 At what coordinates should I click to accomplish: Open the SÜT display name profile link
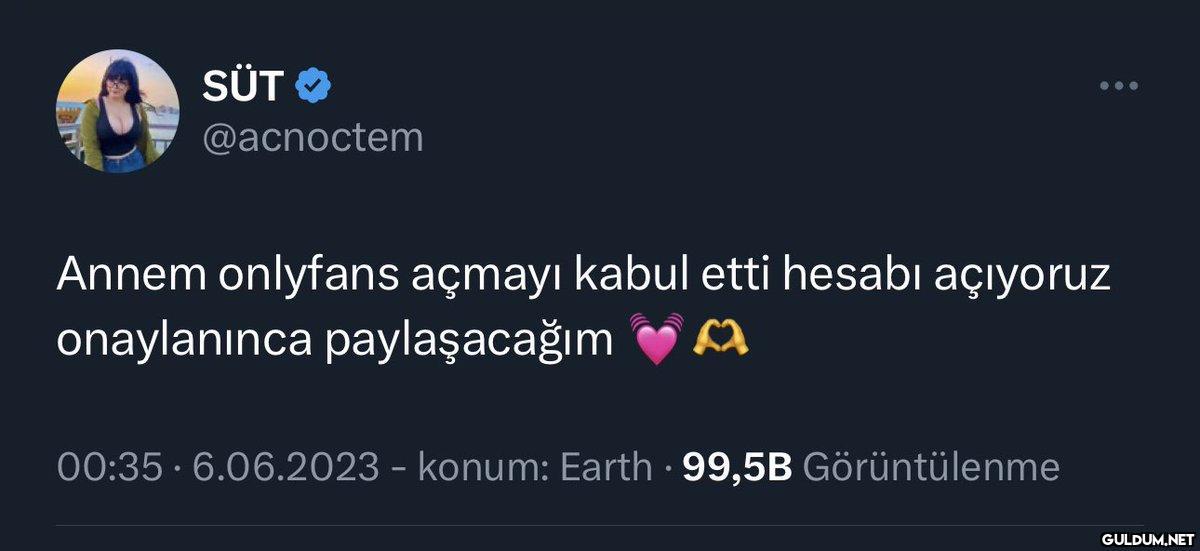pyautogui.click(x=245, y=88)
